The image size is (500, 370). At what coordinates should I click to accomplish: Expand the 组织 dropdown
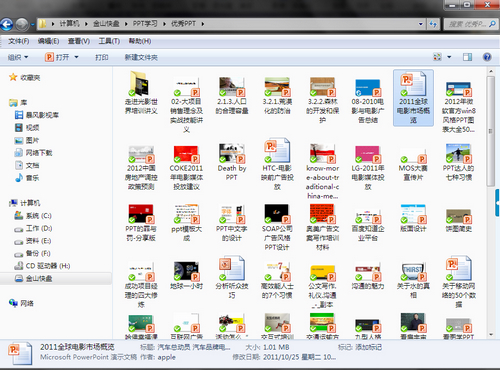pos(18,57)
